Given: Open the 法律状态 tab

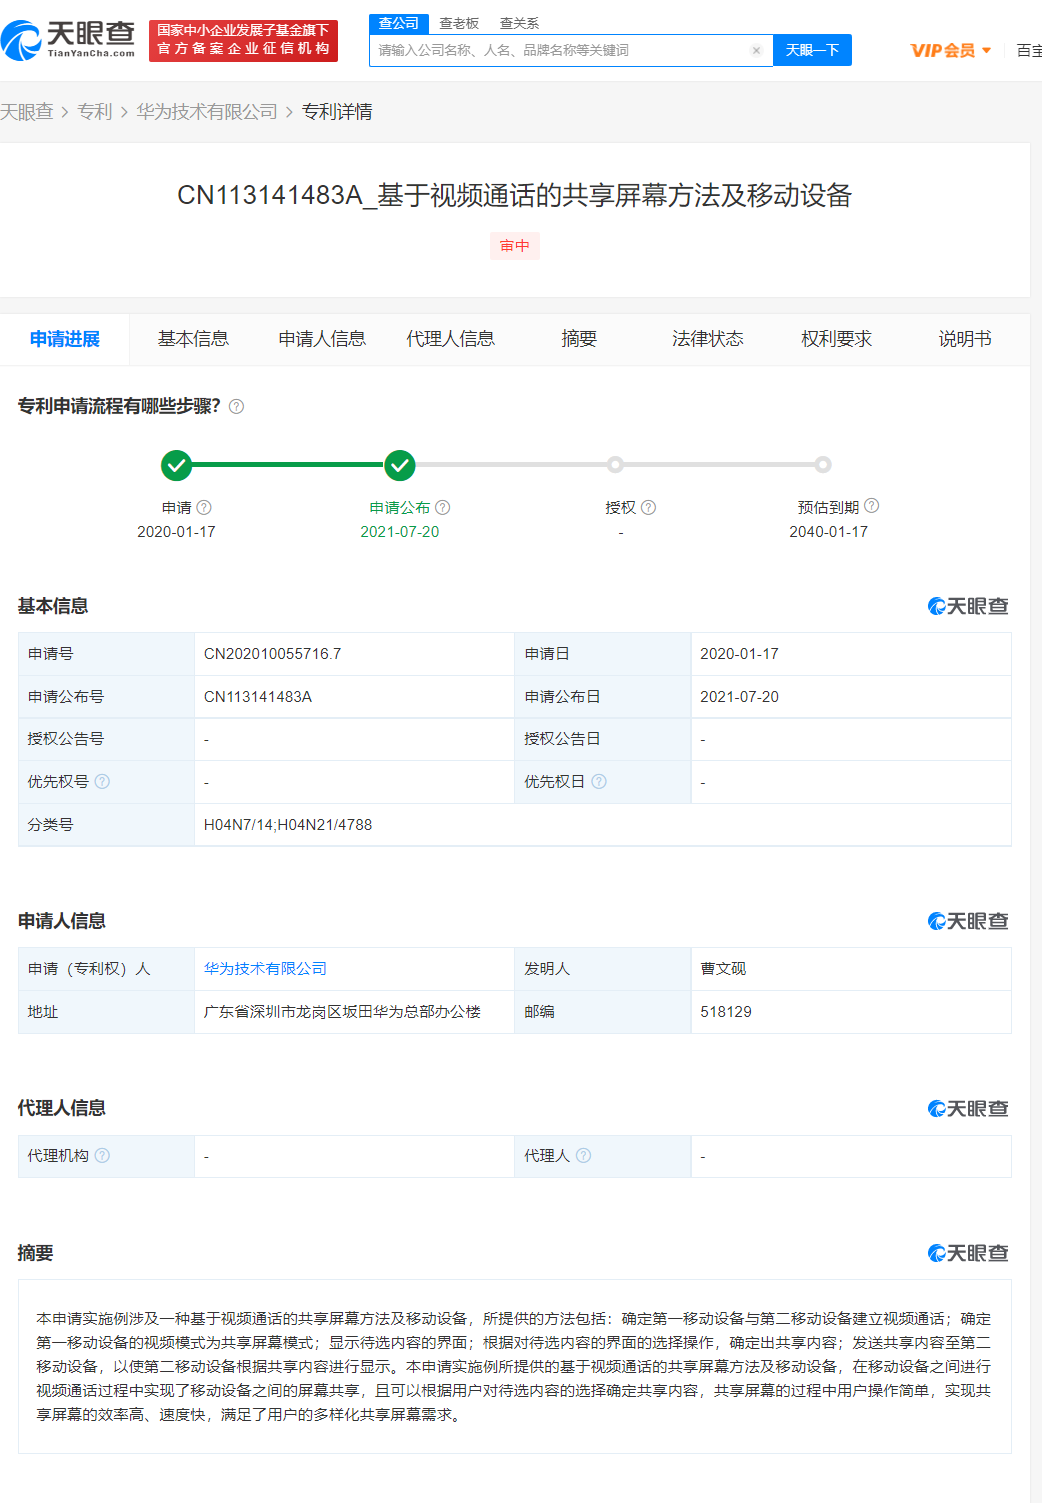Looking at the screenshot, I should click(x=708, y=339).
